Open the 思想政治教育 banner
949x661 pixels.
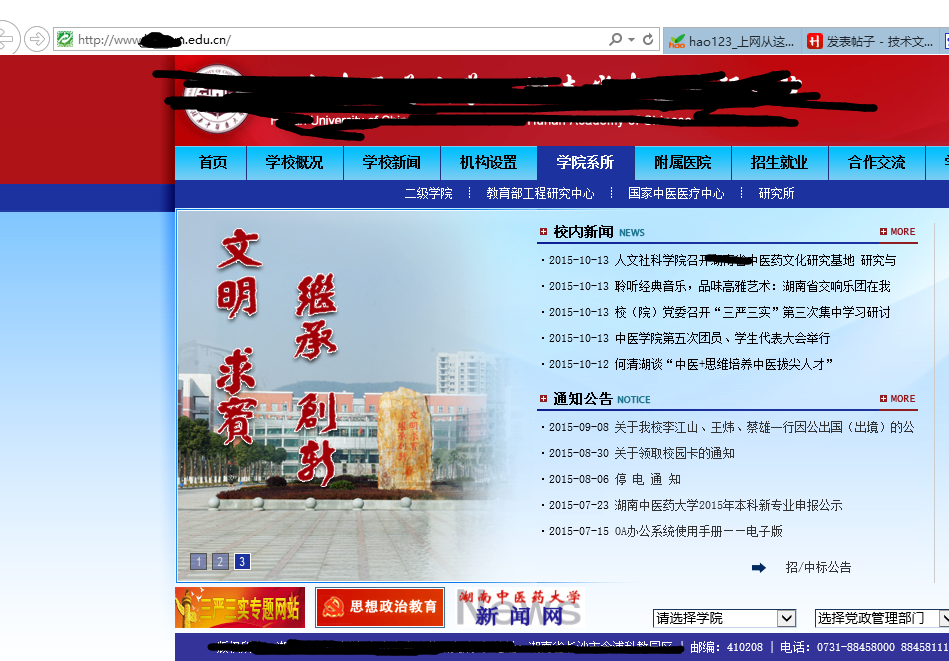coord(380,607)
